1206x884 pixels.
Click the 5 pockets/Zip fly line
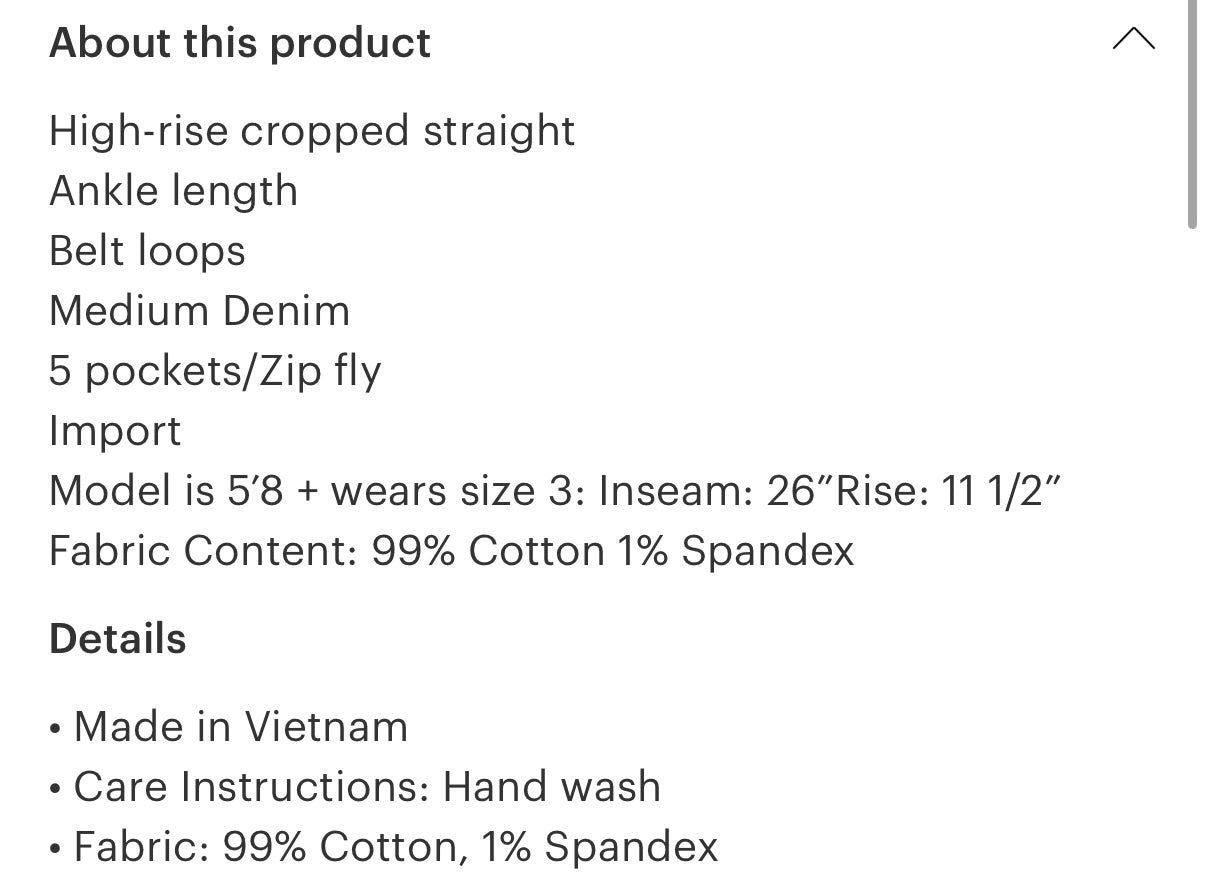pyautogui.click(x=215, y=371)
